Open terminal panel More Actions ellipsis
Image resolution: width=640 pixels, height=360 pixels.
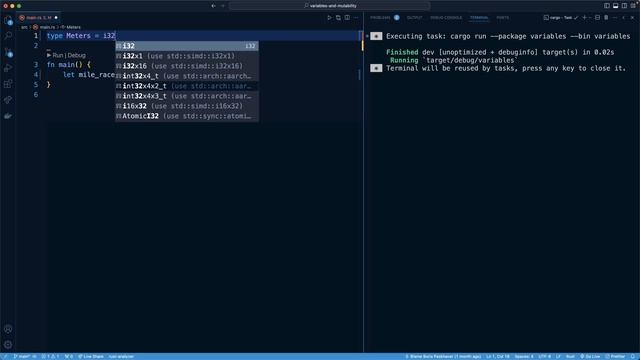click(x=615, y=18)
